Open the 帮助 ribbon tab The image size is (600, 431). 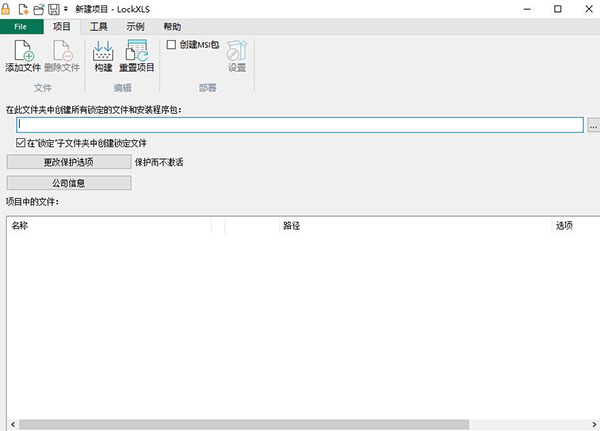click(x=172, y=26)
